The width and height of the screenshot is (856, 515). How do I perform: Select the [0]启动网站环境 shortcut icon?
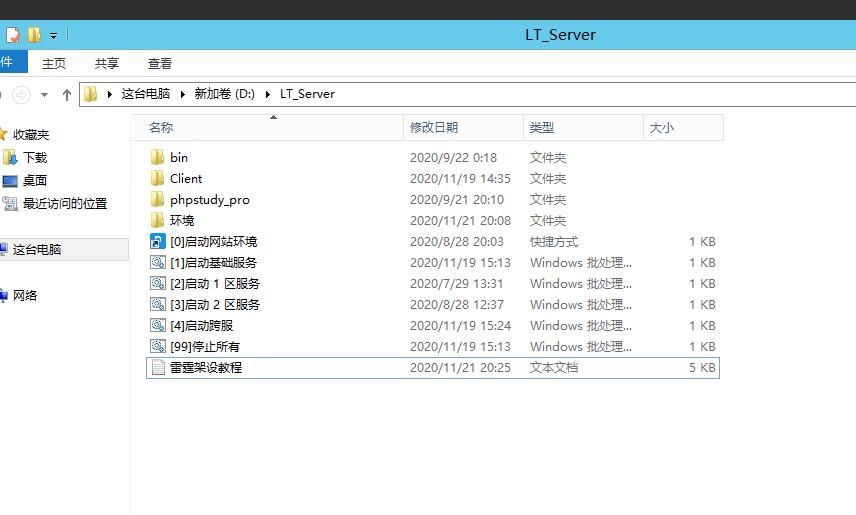[x=157, y=241]
